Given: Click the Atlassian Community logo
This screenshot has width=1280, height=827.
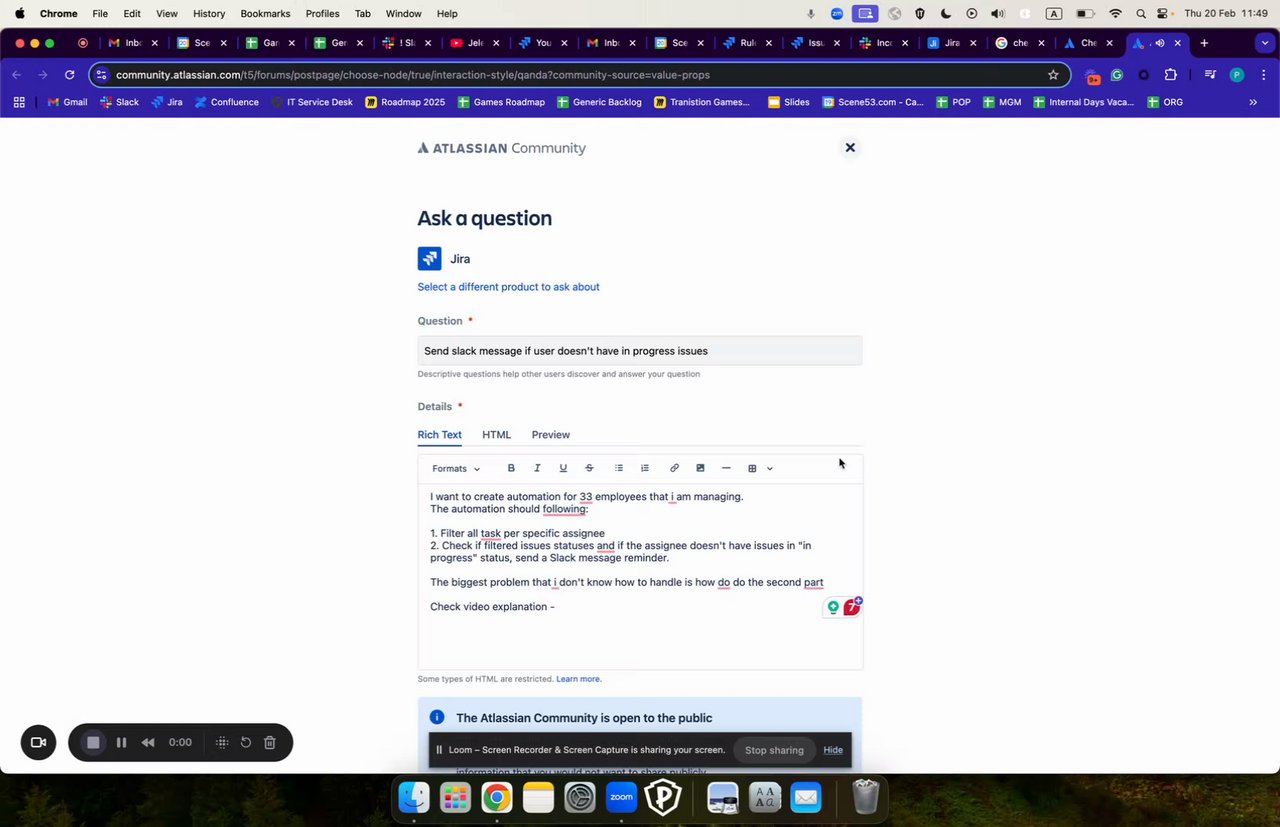Looking at the screenshot, I should pos(502,148).
